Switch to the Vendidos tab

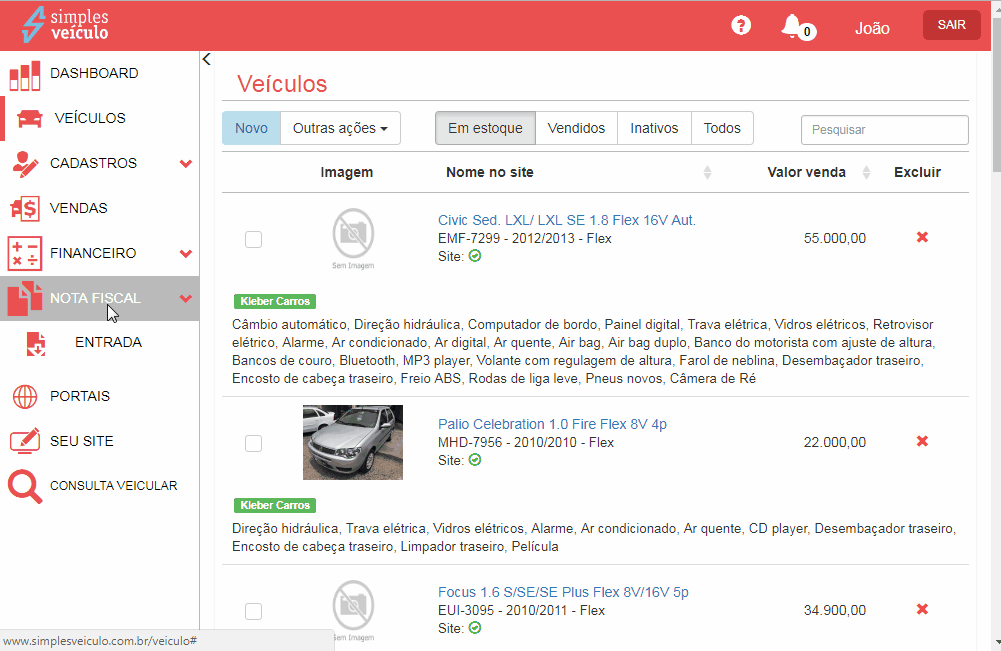coord(576,128)
